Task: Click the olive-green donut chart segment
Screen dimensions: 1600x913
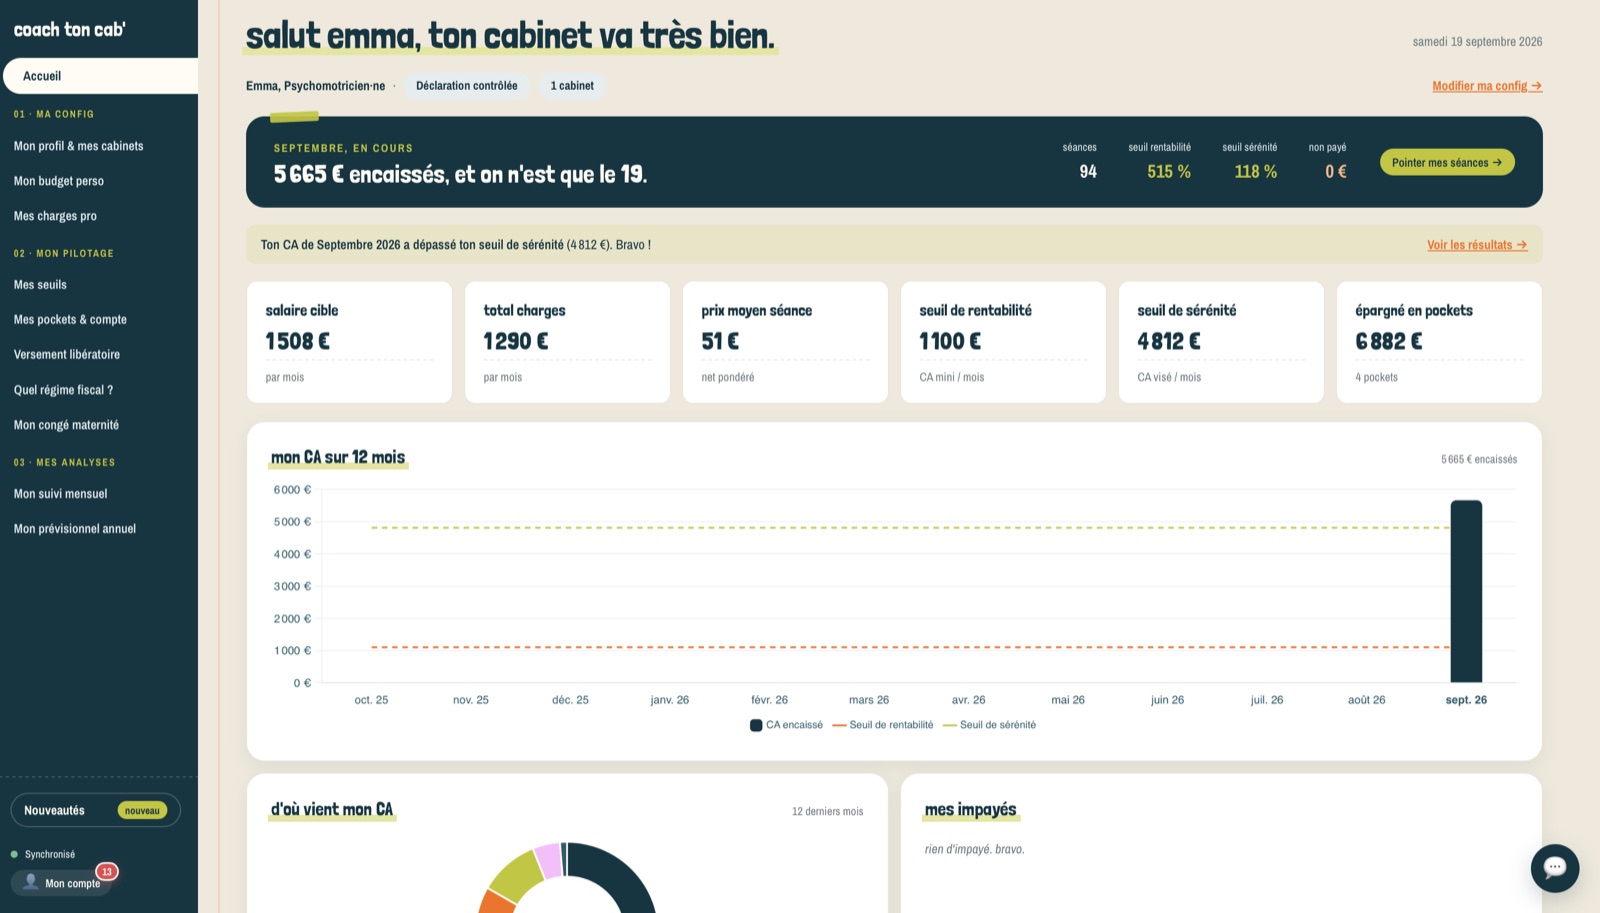Action: pyautogui.click(x=518, y=873)
